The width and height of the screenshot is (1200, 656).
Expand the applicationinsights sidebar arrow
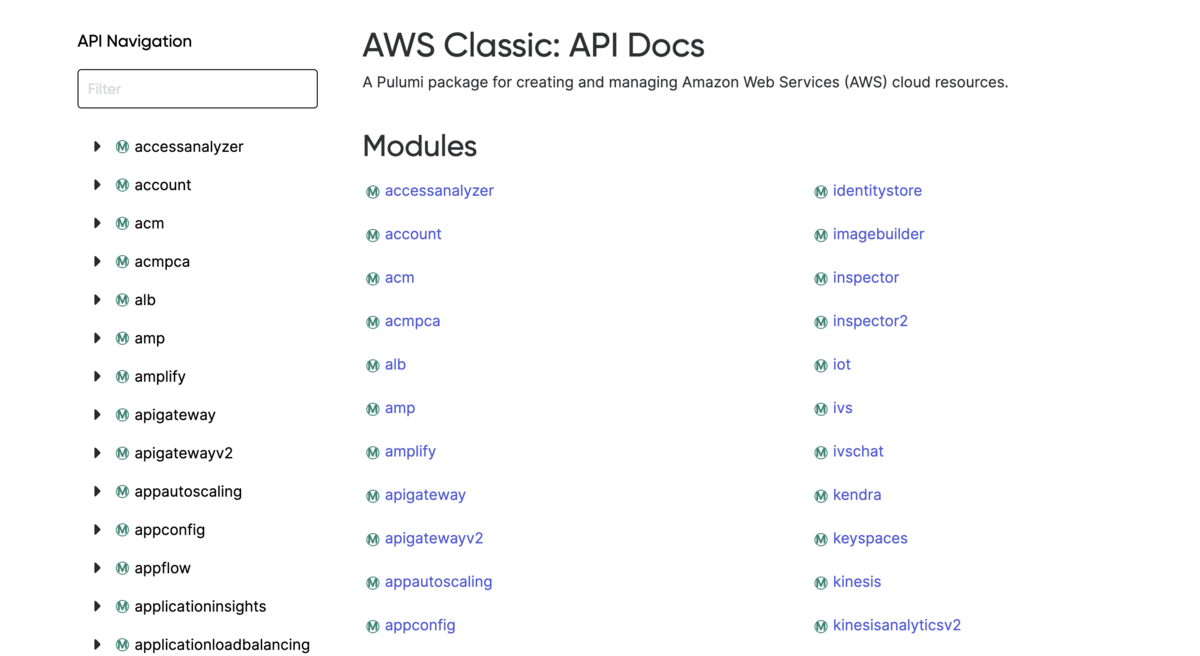point(97,607)
